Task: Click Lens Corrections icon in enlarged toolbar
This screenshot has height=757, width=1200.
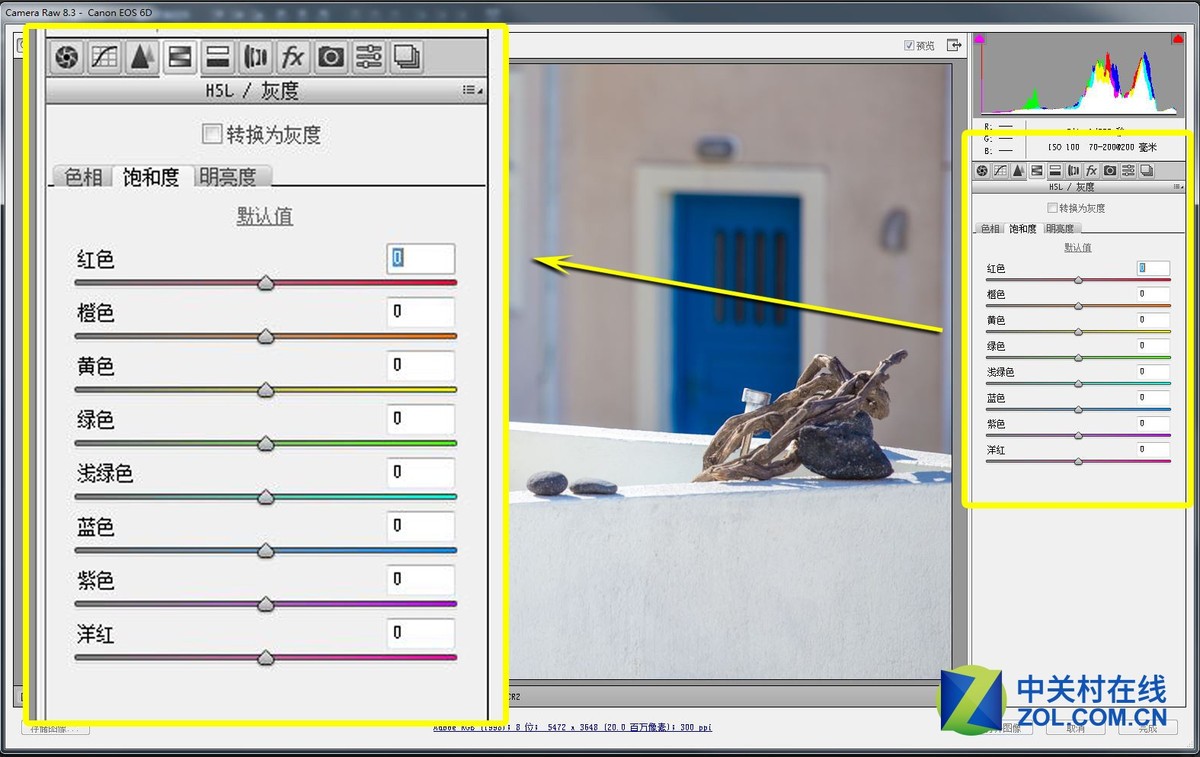Action: [256, 58]
